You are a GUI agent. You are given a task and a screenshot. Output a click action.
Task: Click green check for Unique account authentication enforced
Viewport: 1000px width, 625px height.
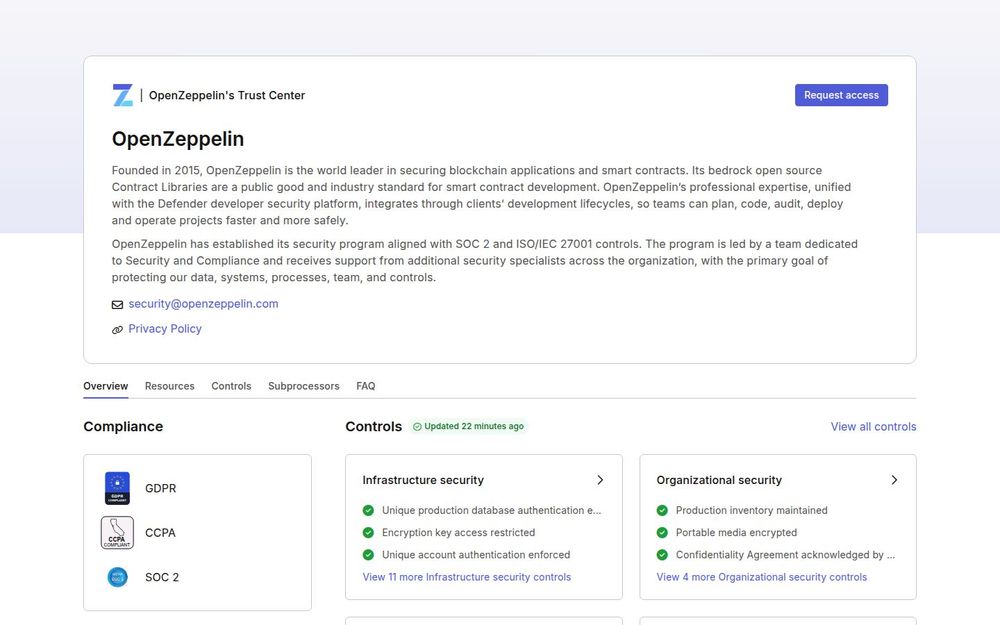pyautogui.click(x=368, y=555)
